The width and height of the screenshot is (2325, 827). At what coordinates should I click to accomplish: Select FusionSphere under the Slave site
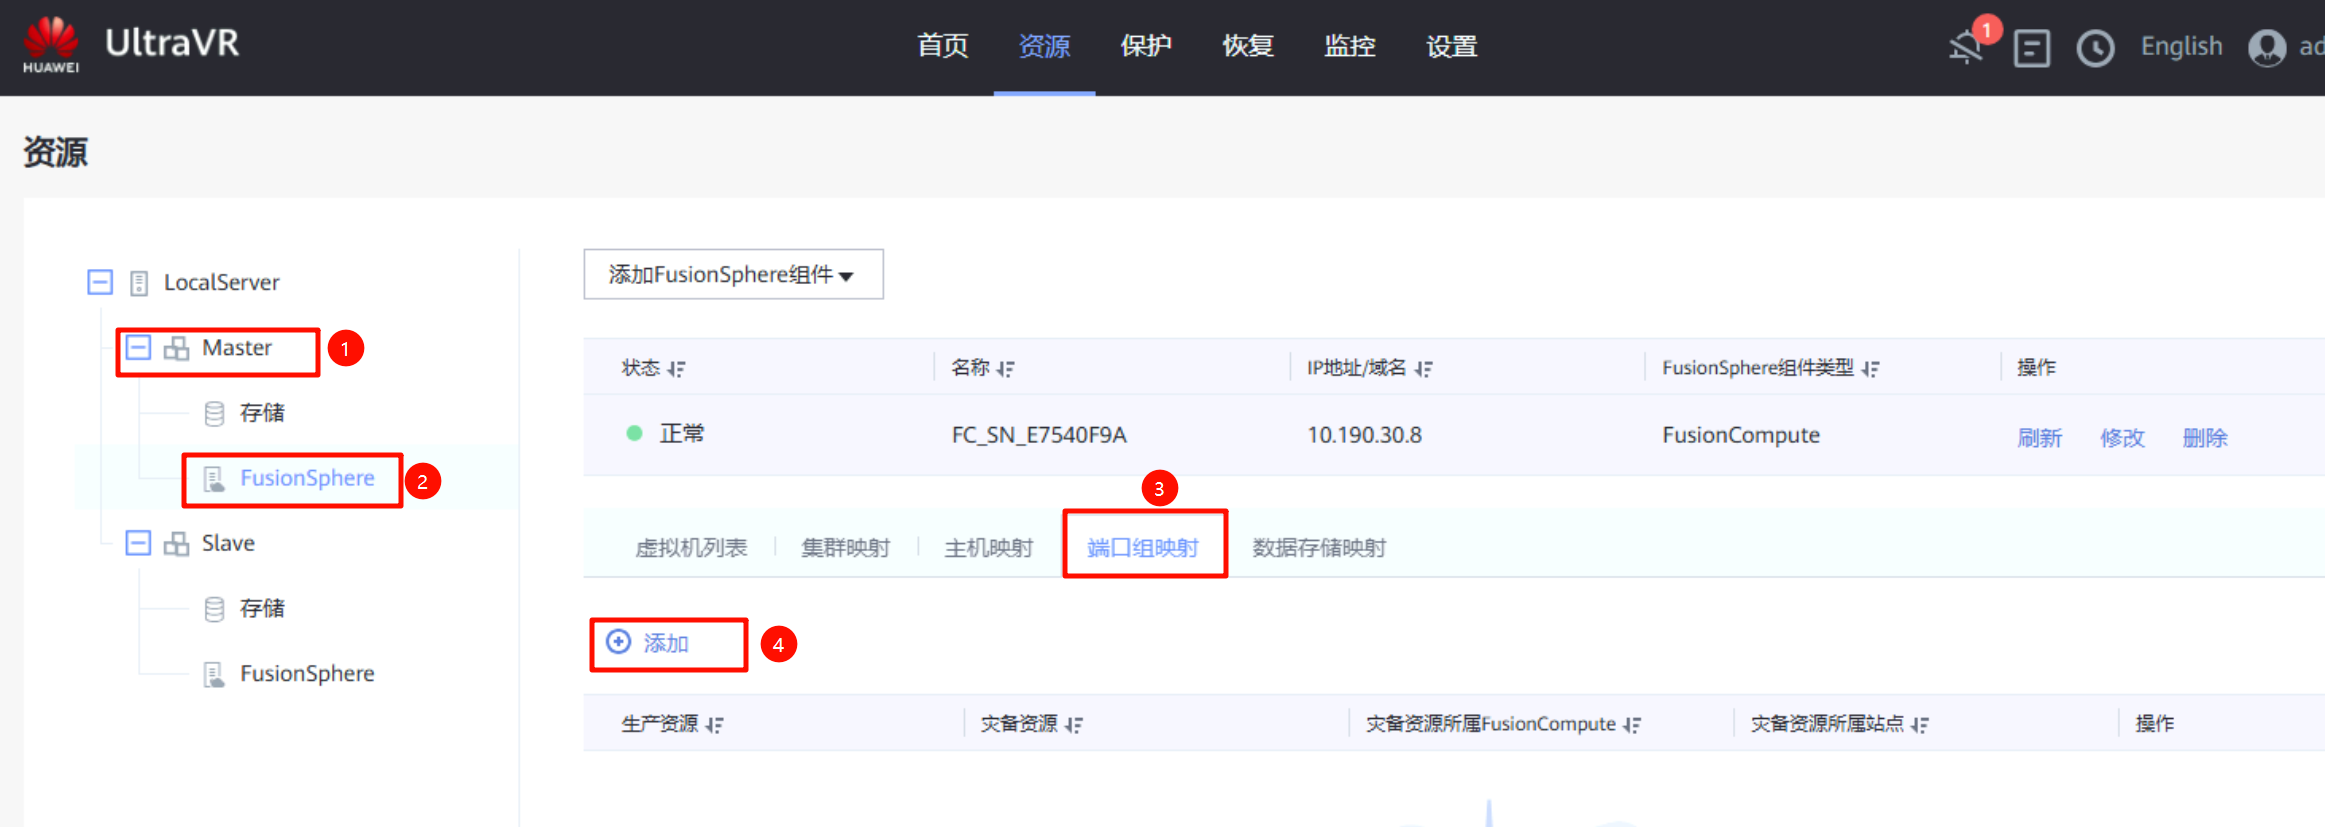(x=306, y=674)
